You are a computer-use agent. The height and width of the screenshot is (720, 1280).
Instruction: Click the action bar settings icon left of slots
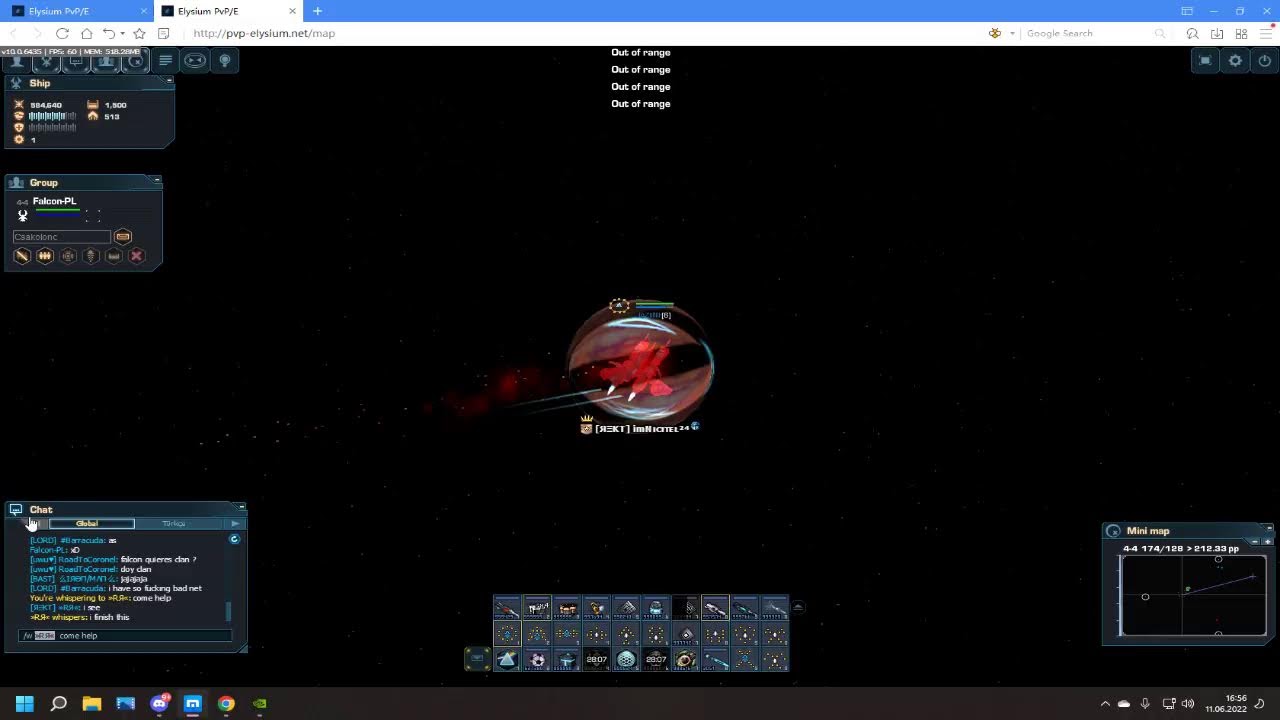click(x=477, y=658)
